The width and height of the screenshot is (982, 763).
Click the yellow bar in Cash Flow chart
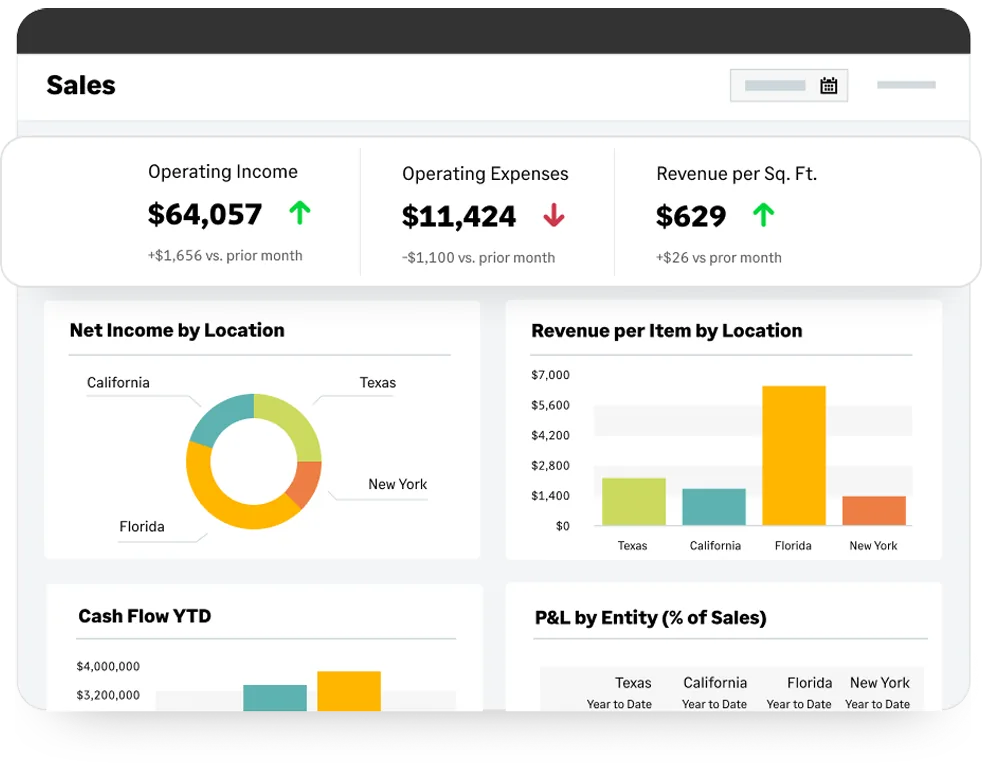349,691
